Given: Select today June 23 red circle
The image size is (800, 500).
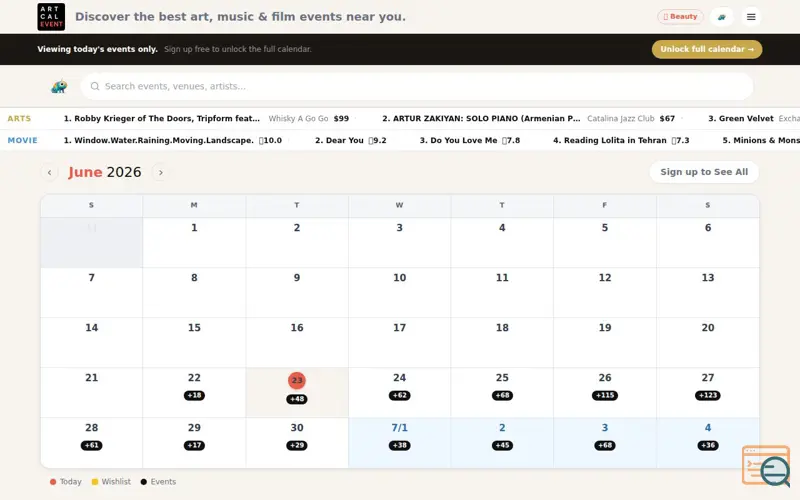Looking at the screenshot, I should [x=297, y=380].
